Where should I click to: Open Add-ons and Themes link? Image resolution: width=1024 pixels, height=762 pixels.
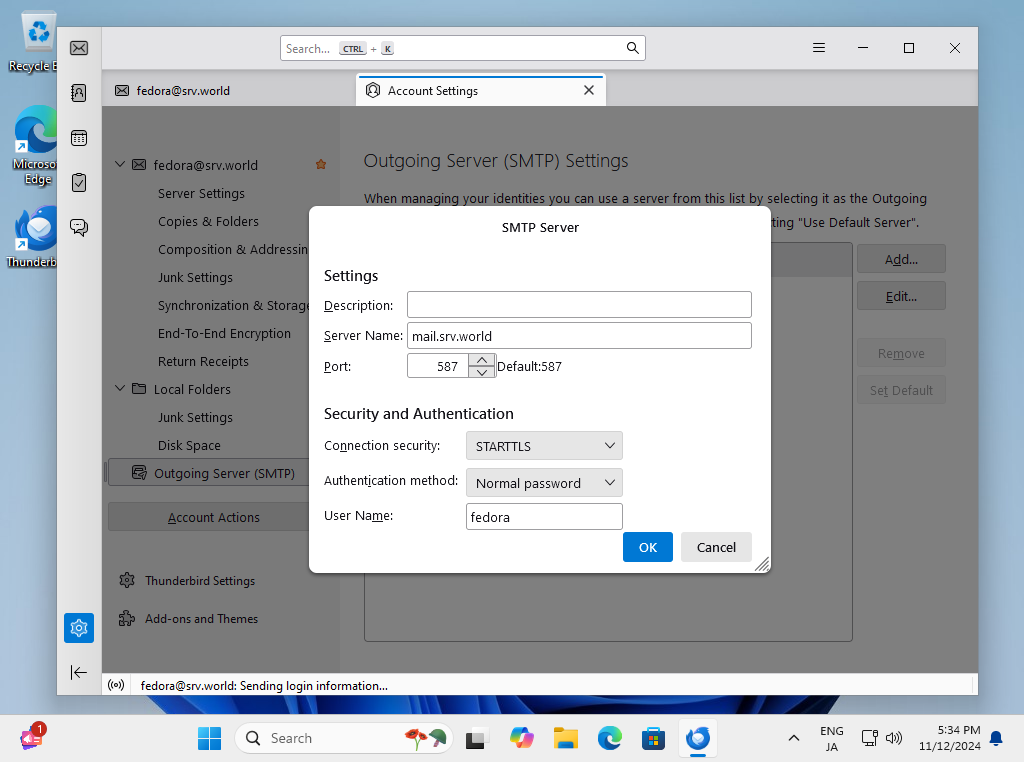click(x=201, y=618)
